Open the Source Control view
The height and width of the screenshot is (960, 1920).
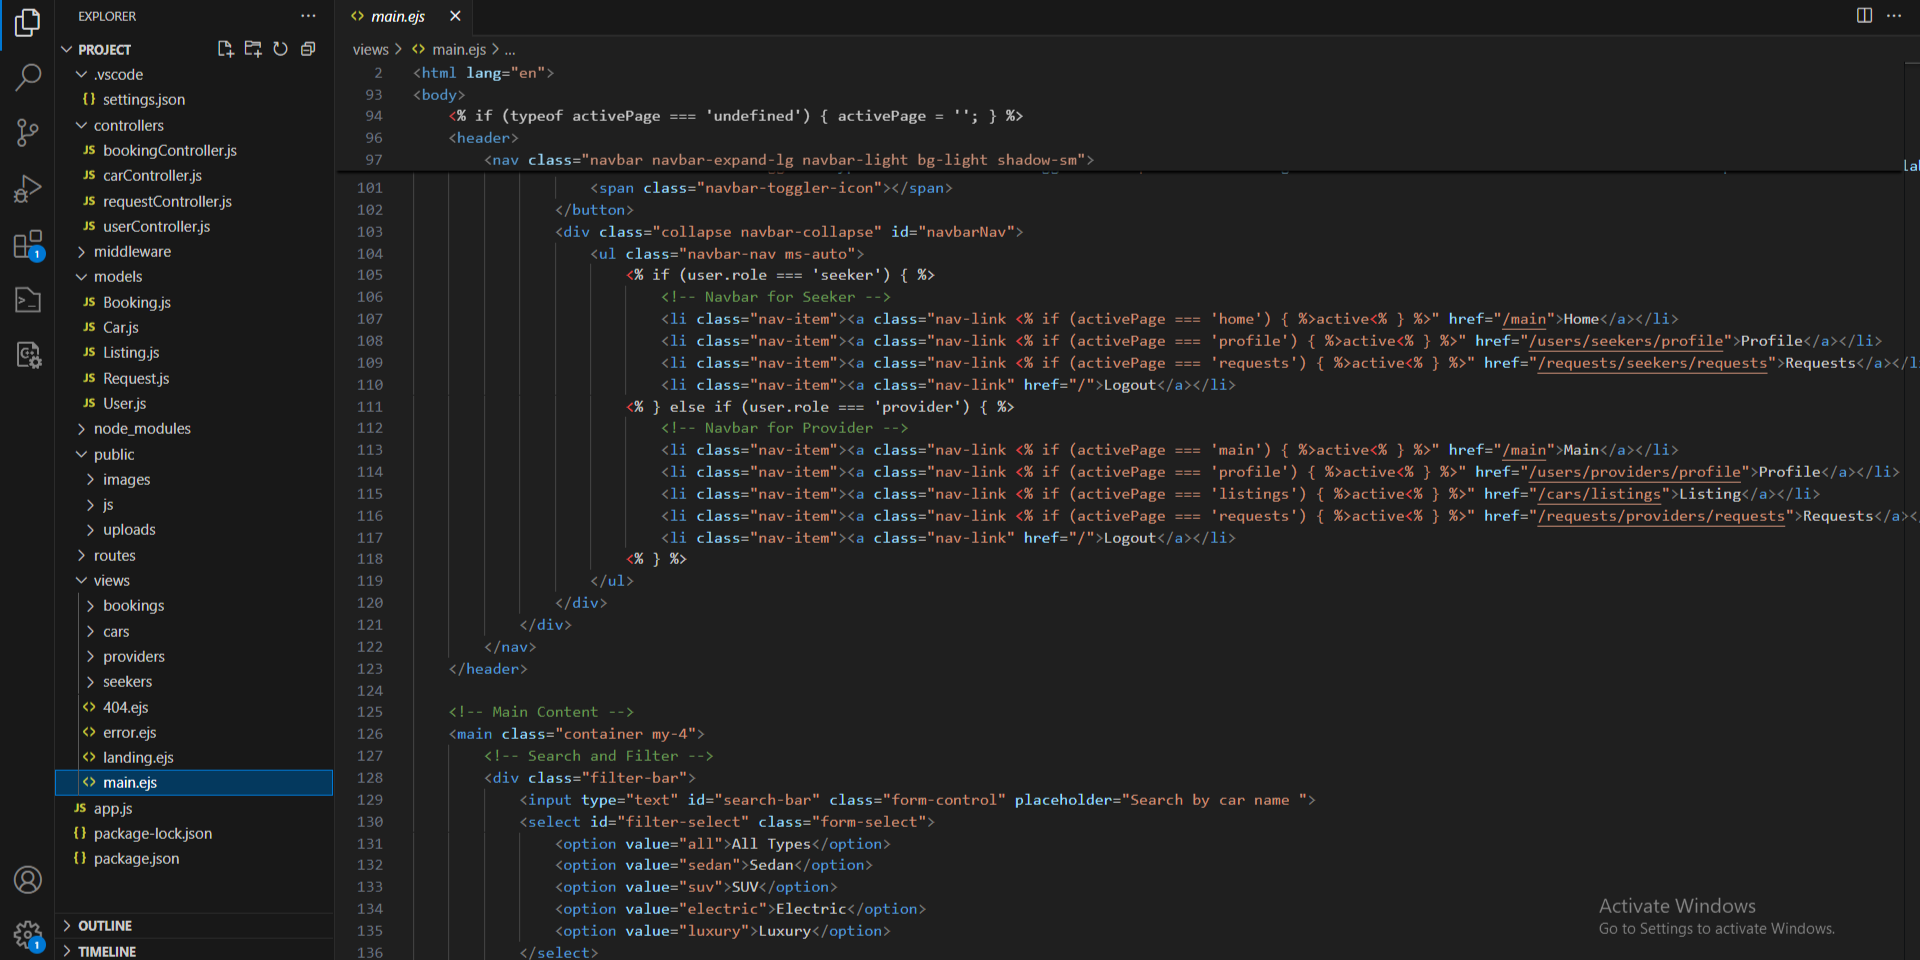28,132
